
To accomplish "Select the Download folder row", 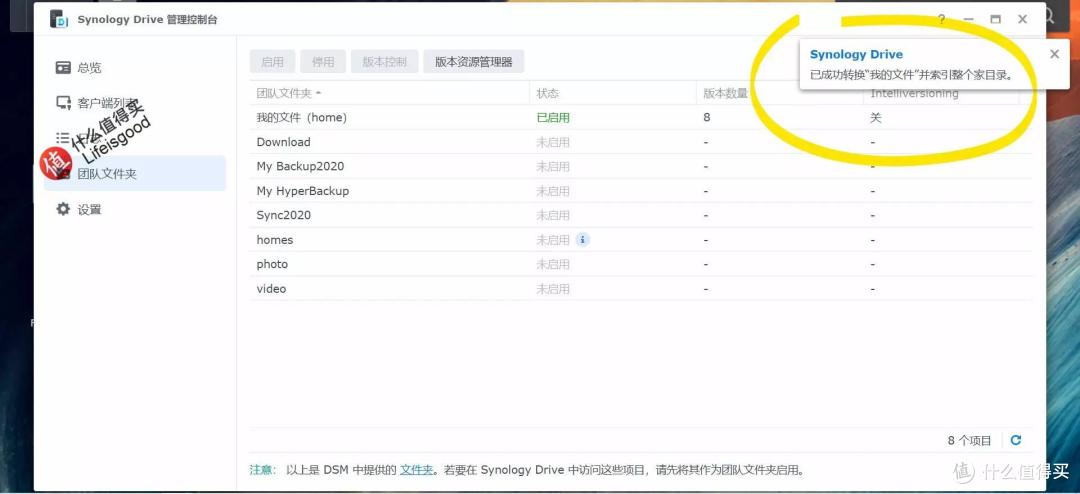I will tap(641, 142).
